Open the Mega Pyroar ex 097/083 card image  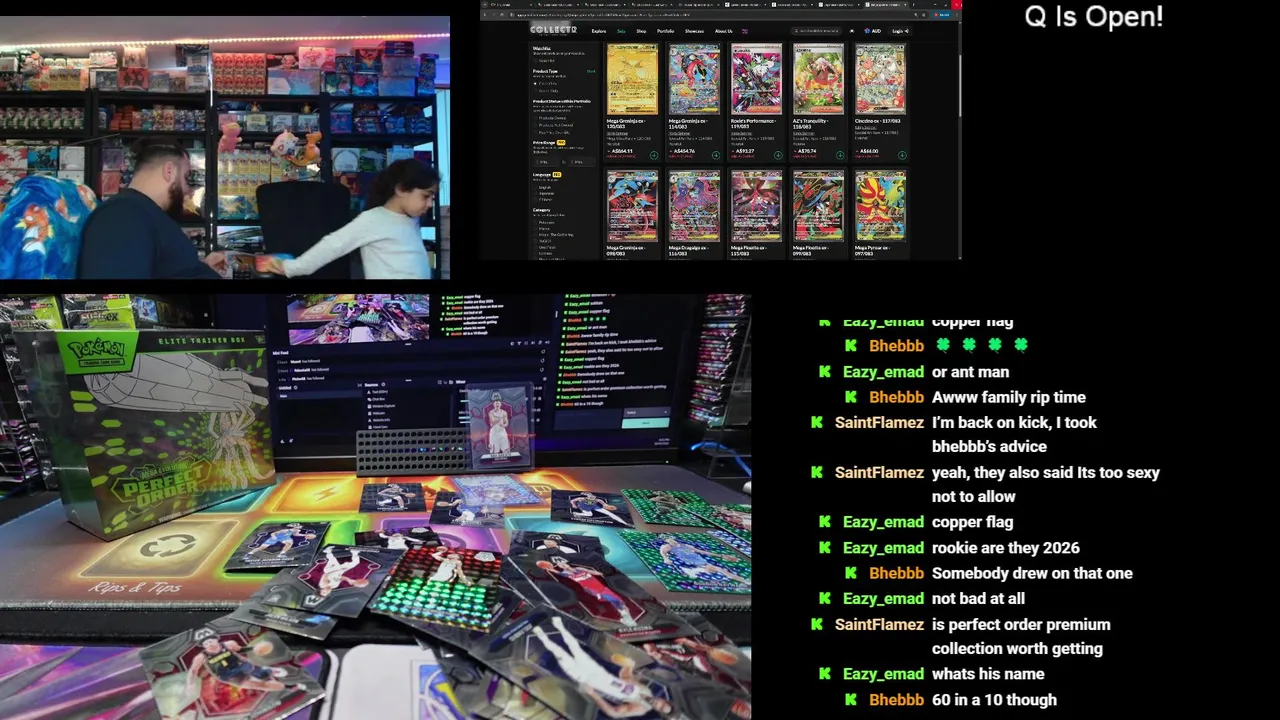(880, 206)
